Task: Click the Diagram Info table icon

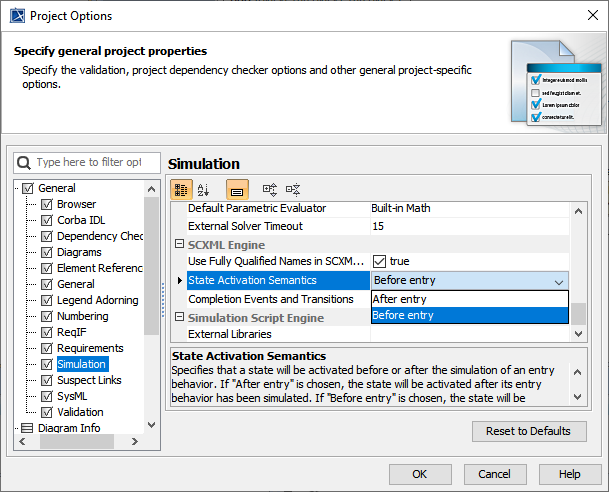Action: [28, 428]
